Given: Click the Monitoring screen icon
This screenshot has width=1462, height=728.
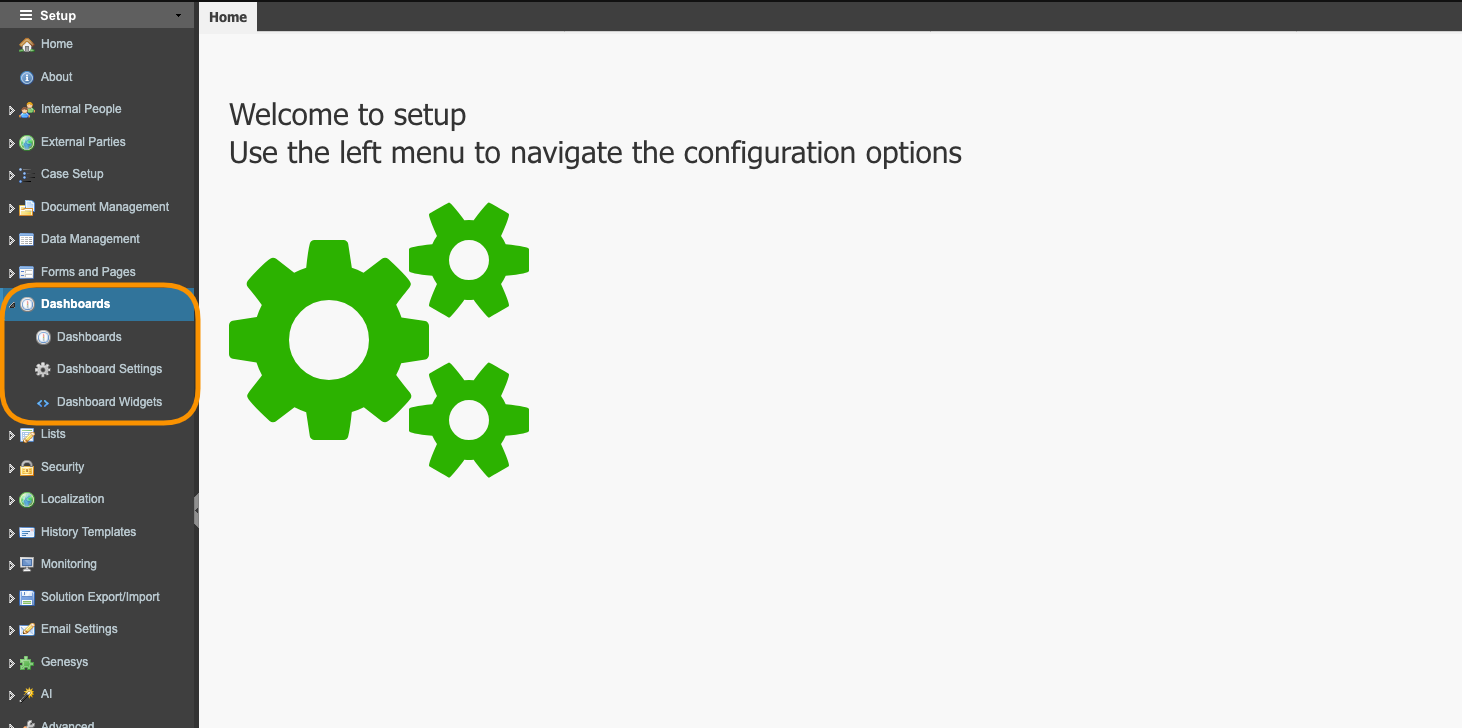Looking at the screenshot, I should (27, 564).
